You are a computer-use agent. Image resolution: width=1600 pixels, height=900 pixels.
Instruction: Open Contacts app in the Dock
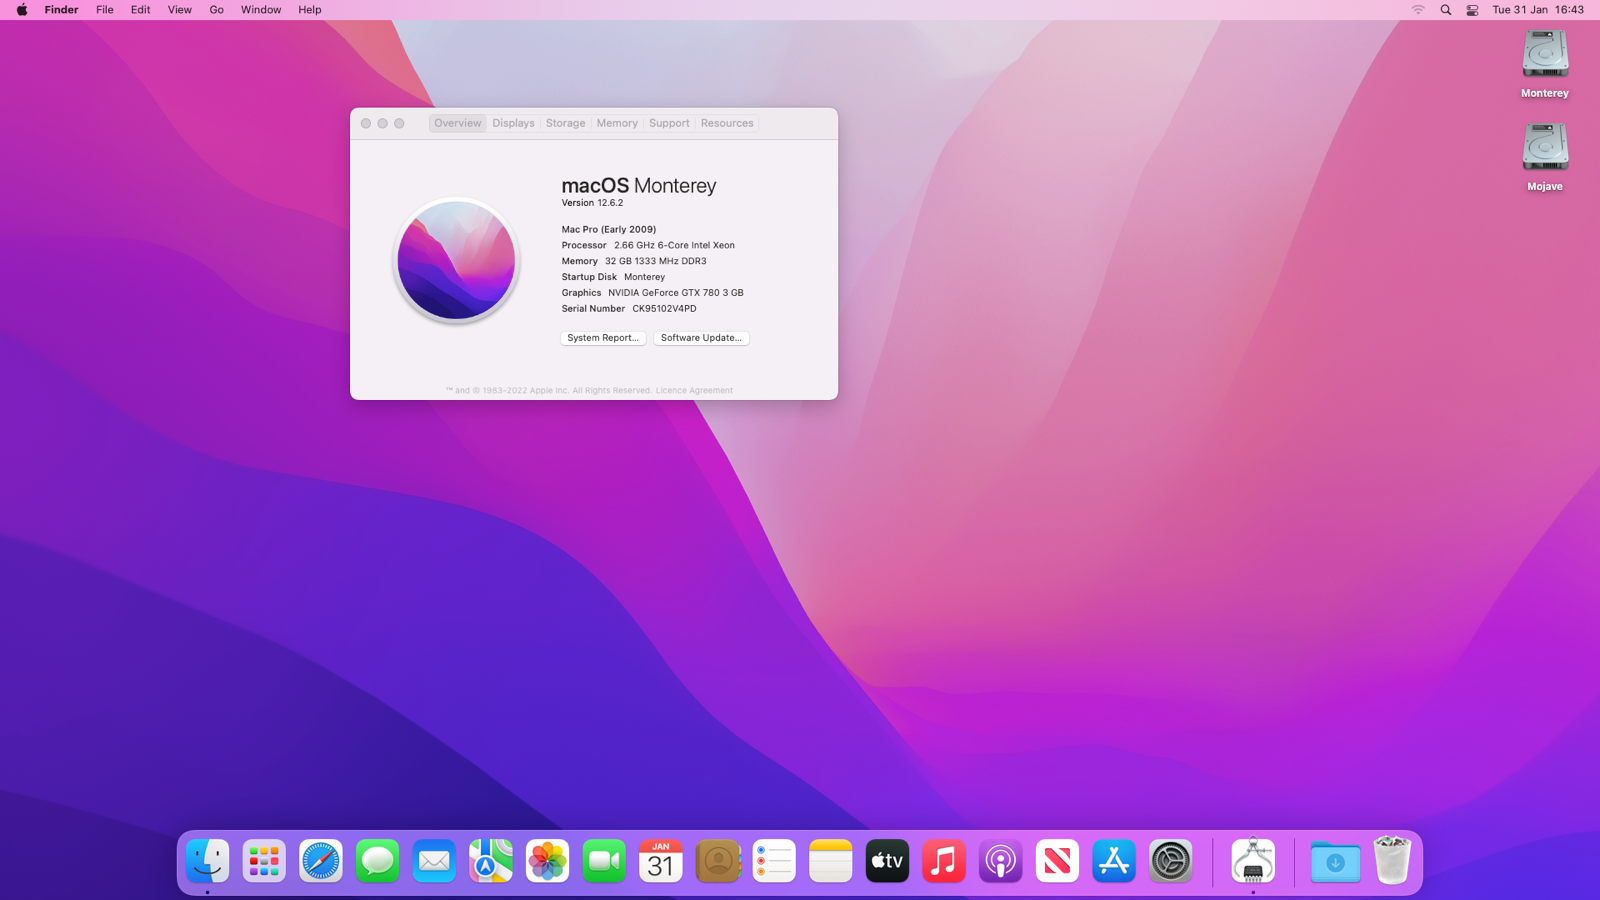click(x=717, y=861)
